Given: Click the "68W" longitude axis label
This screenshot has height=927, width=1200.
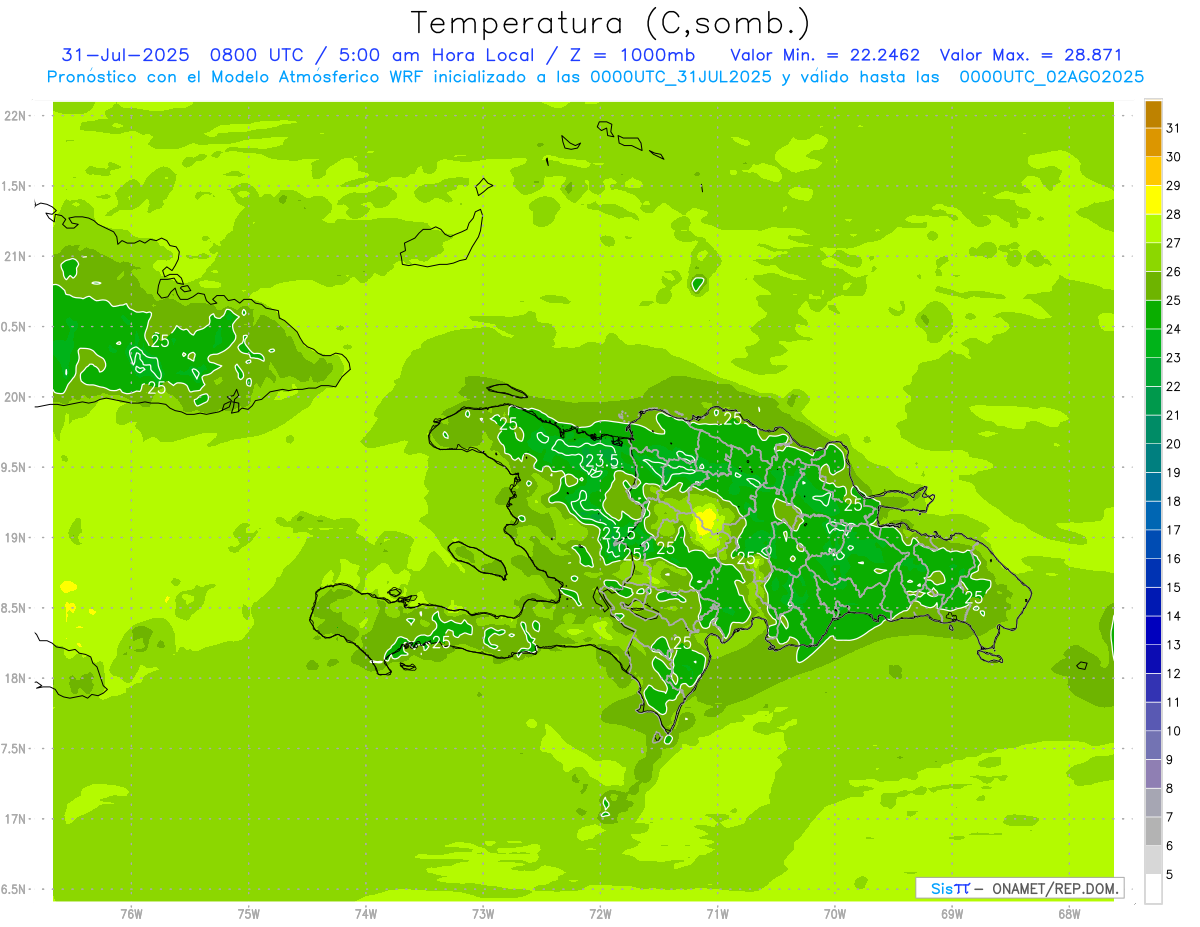Looking at the screenshot, I should coord(1069,913).
